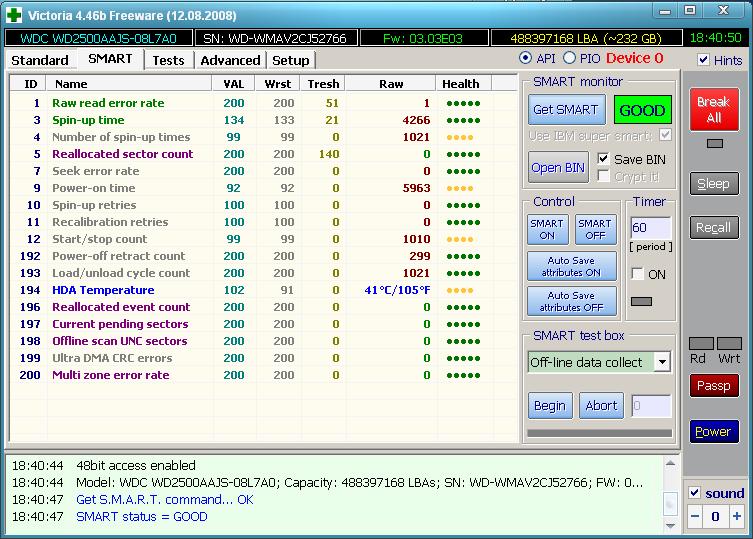Image resolution: width=753 pixels, height=539 pixels.
Task: Decrease sound volume with minus button
Action: pos(695,516)
